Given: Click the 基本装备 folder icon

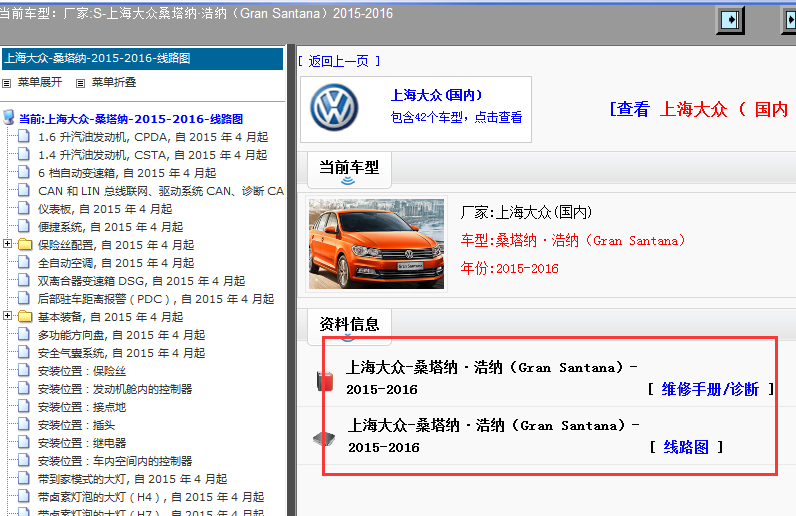Looking at the screenshot, I should [x=25, y=317].
